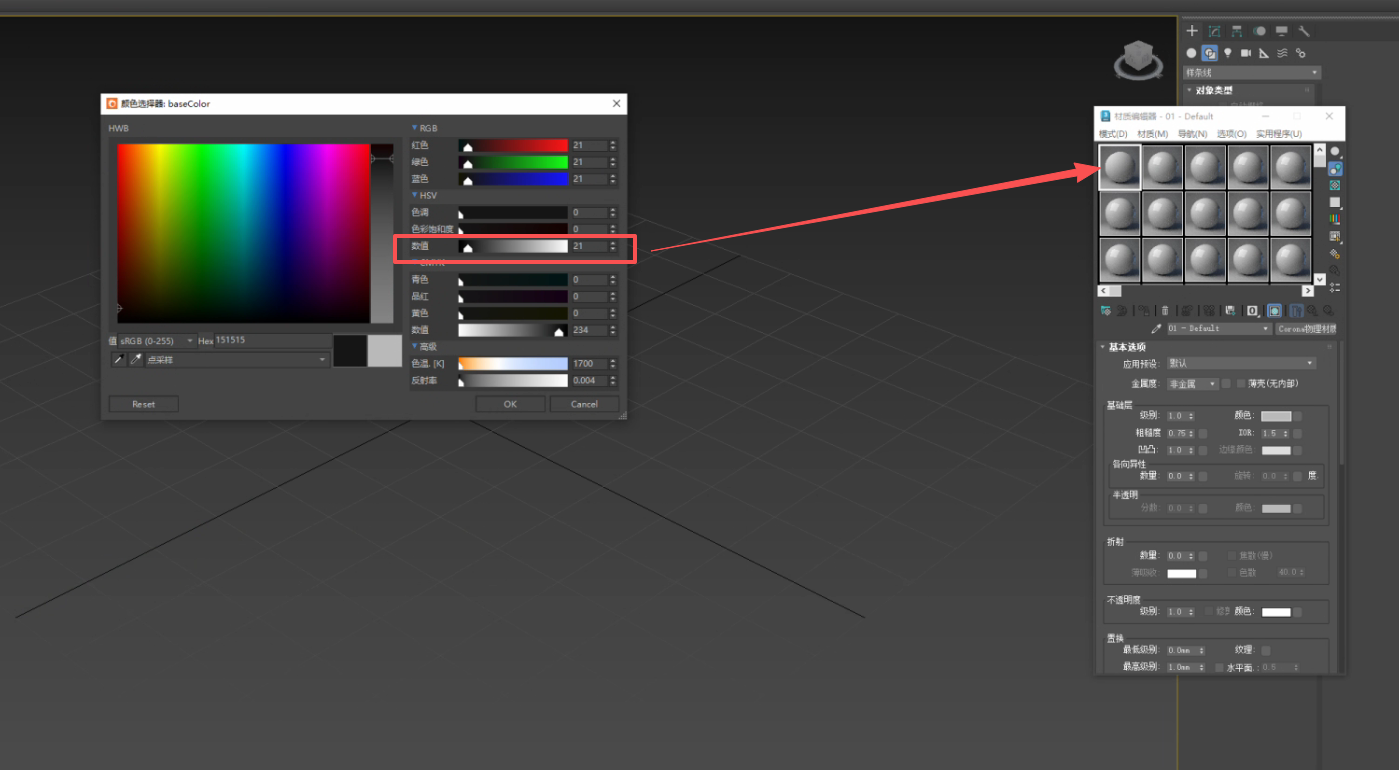The height and width of the screenshot is (770, 1399).
Task: Open the 选项(O) menu
Action: (x=1231, y=134)
